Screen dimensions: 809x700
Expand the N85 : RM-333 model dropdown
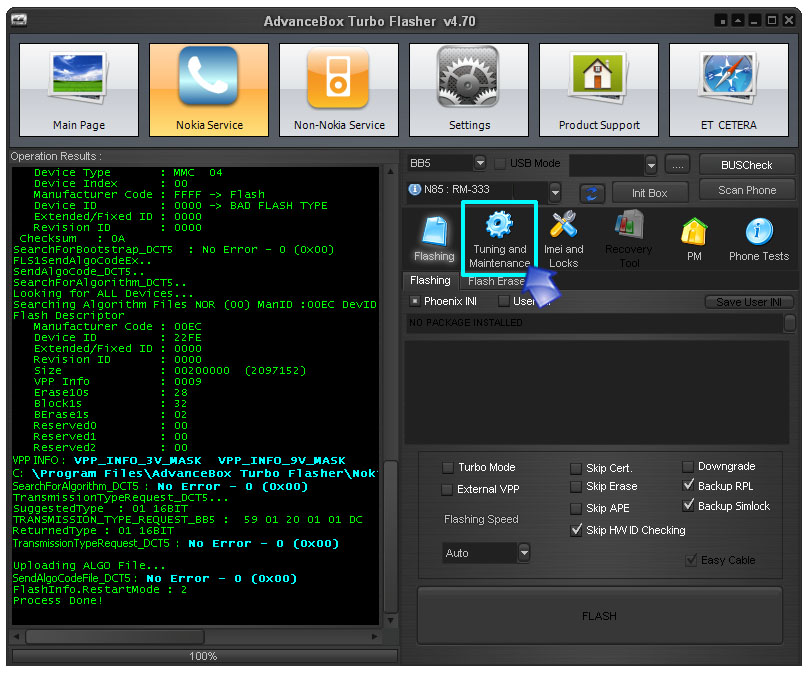point(555,192)
